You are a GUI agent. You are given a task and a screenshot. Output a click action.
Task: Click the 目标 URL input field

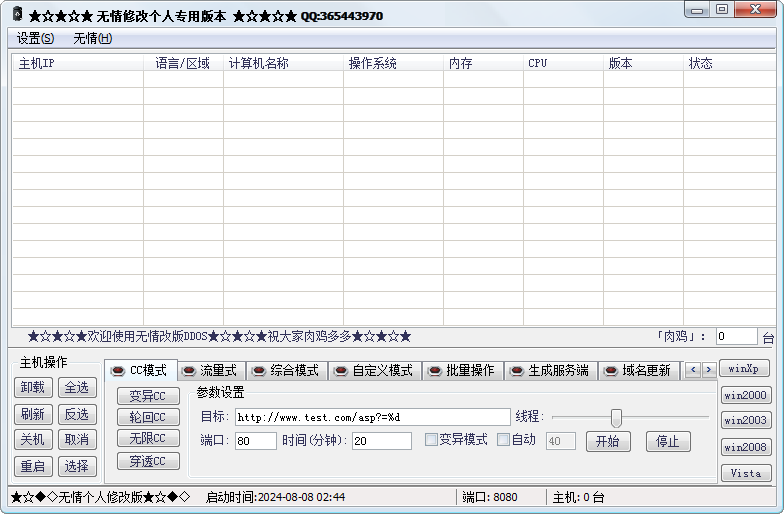[x=371, y=416]
